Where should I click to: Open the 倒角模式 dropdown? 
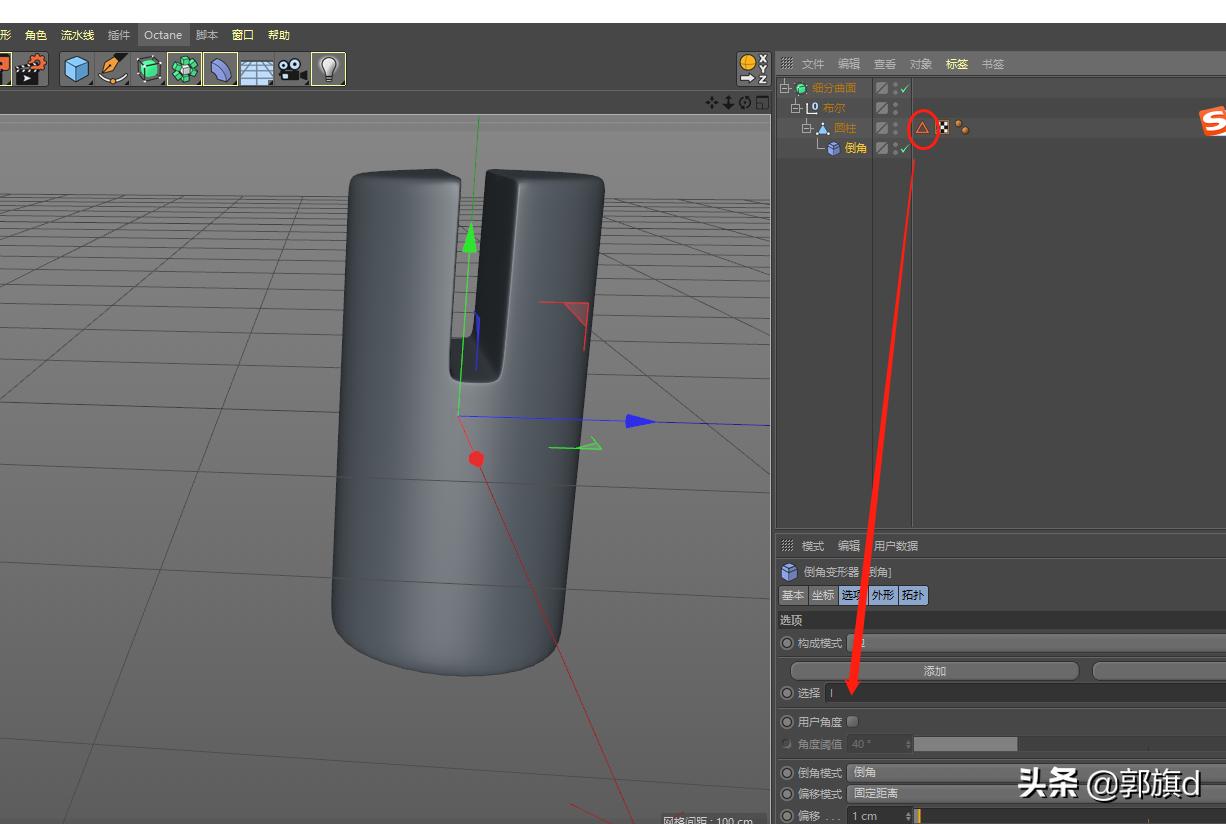(1036, 772)
